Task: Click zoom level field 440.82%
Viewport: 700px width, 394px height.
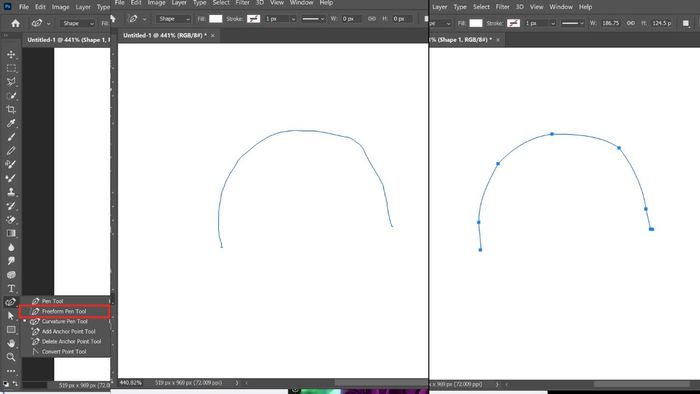Action: click(x=130, y=382)
